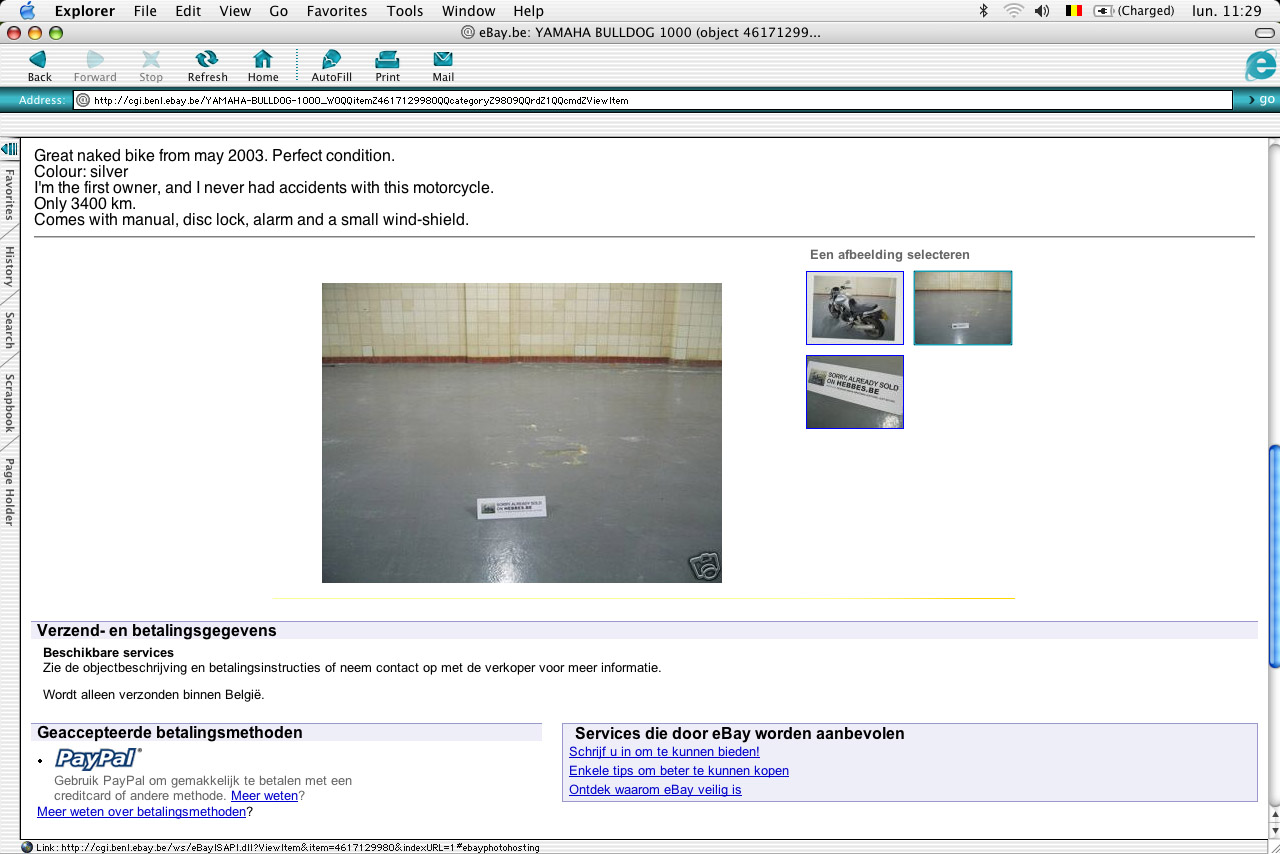This screenshot has width=1280, height=854.
Task: Open the Go menu
Action: pyautogui.click(x=279, y=11)
